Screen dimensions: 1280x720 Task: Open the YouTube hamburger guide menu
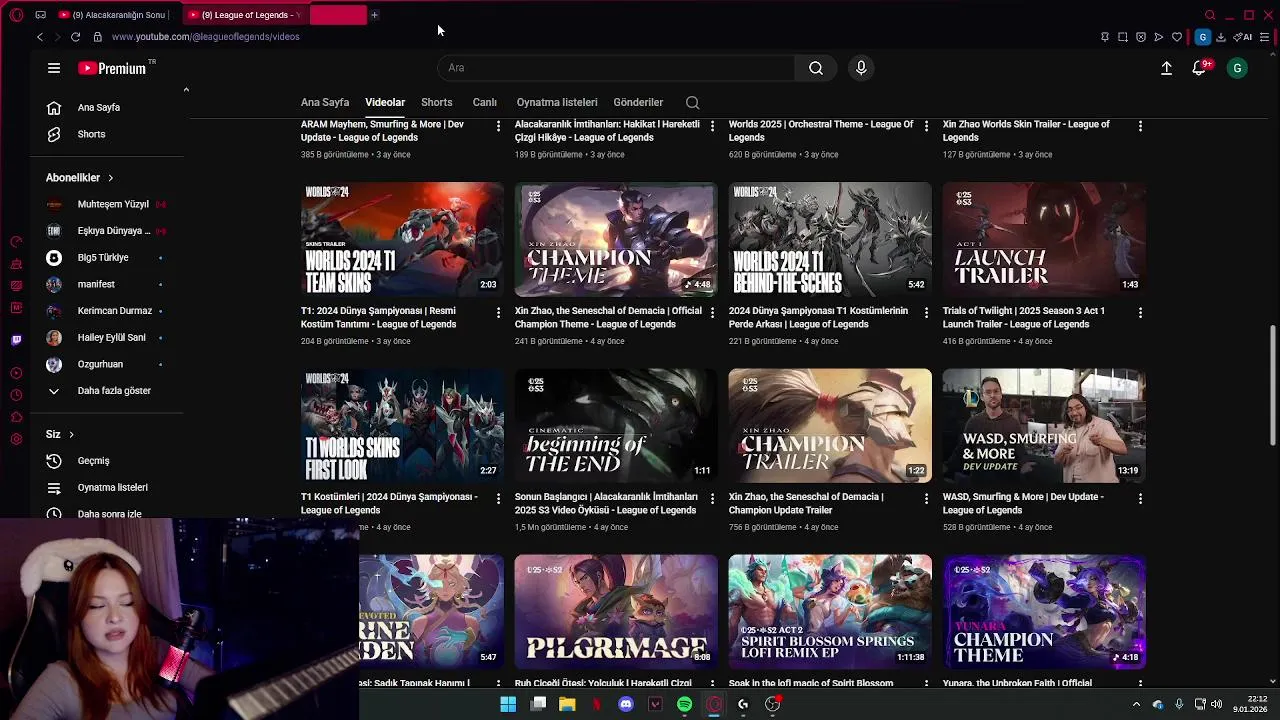[54, 68]
